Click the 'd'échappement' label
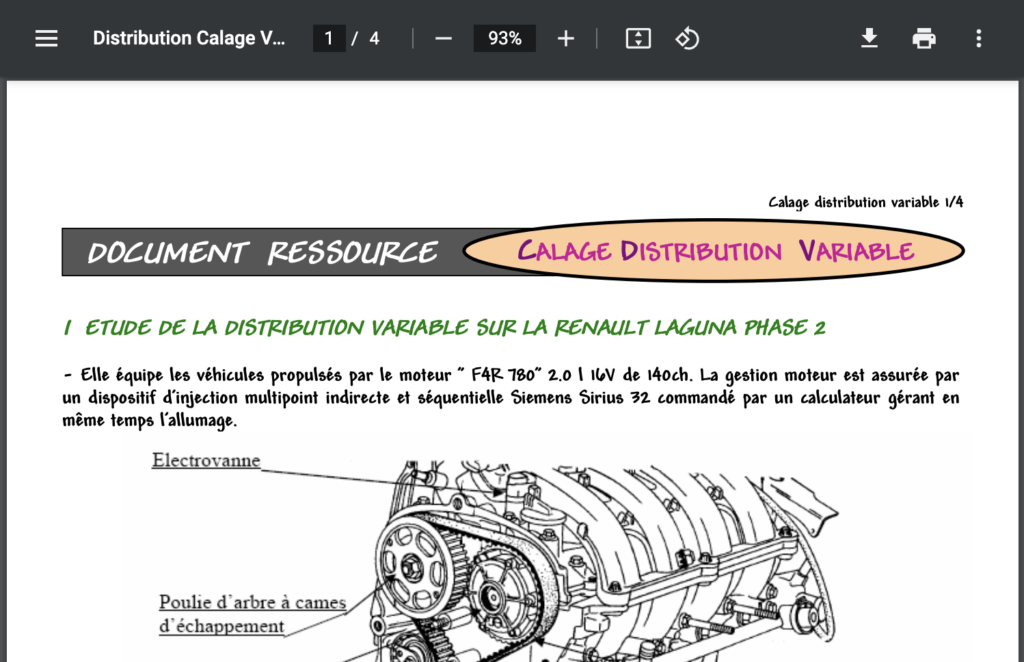The image size is (1024, 662). click(x=222, y=626)
